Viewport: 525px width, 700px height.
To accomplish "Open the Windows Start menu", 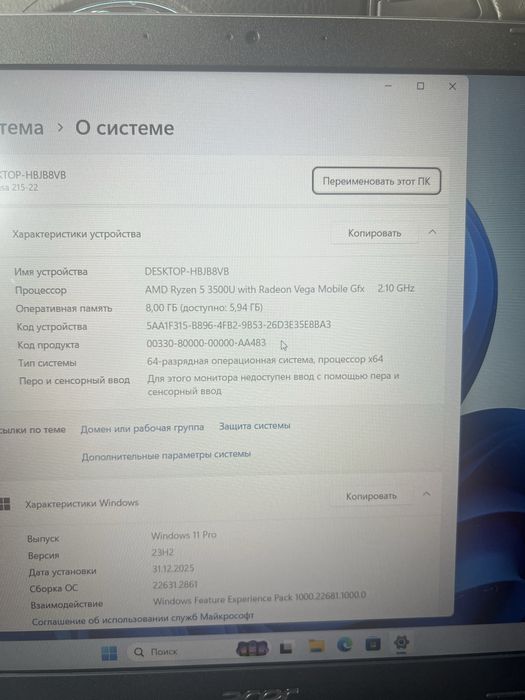I will [109, 653].
